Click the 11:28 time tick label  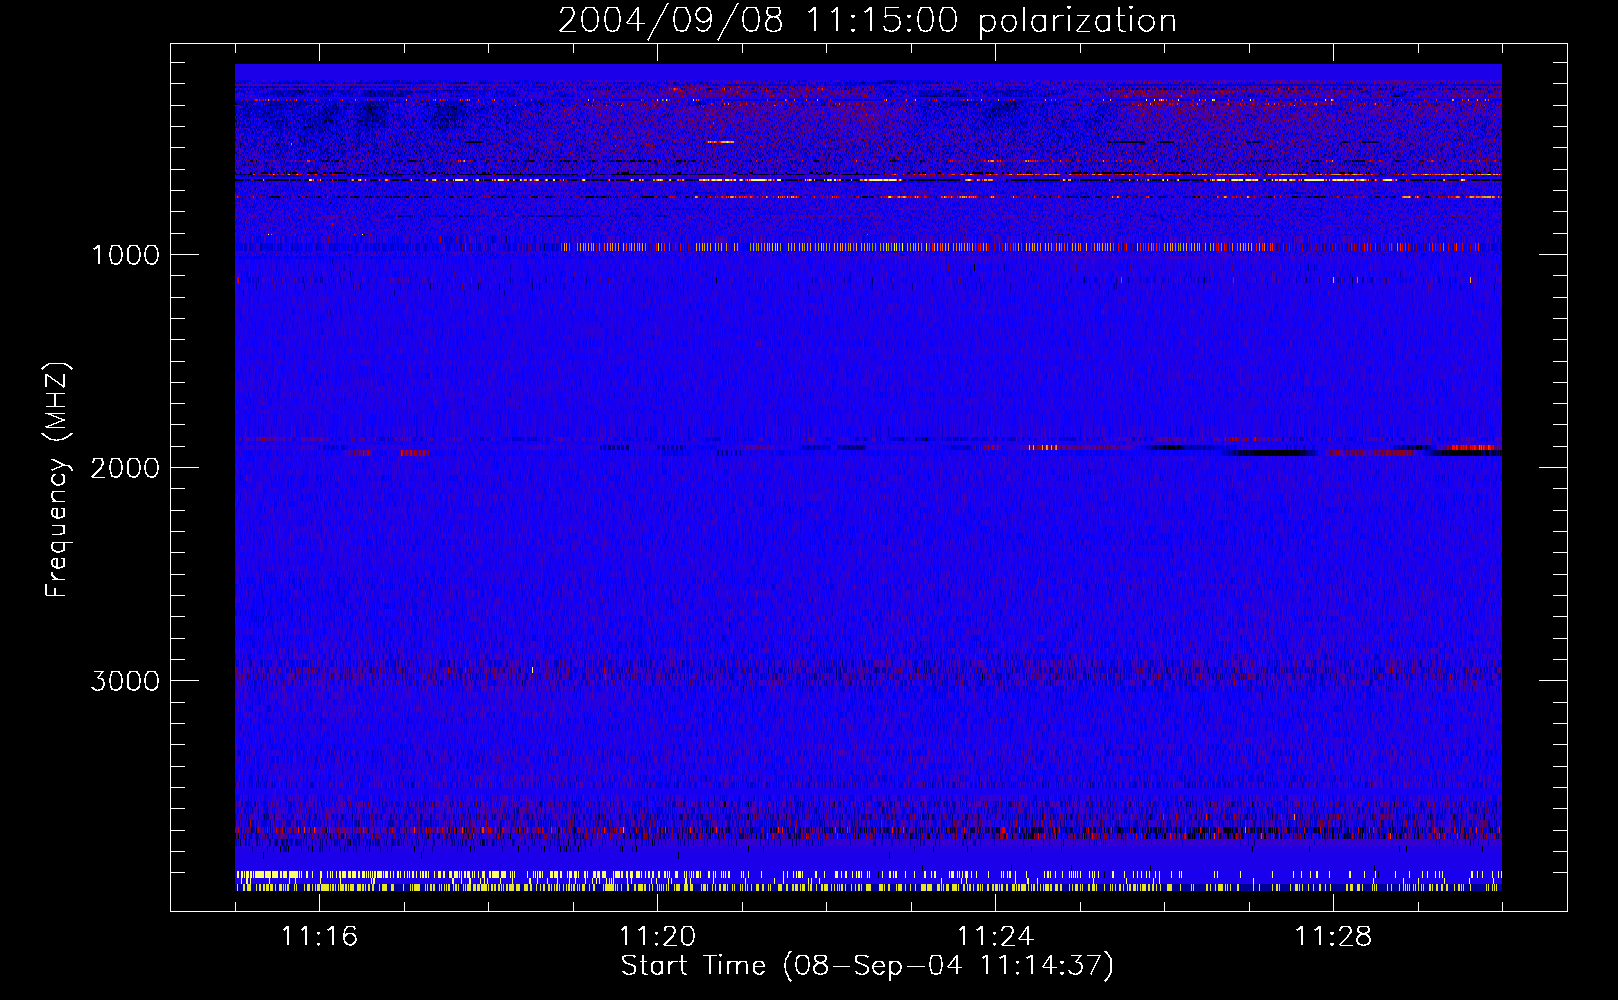[1333, 937]
